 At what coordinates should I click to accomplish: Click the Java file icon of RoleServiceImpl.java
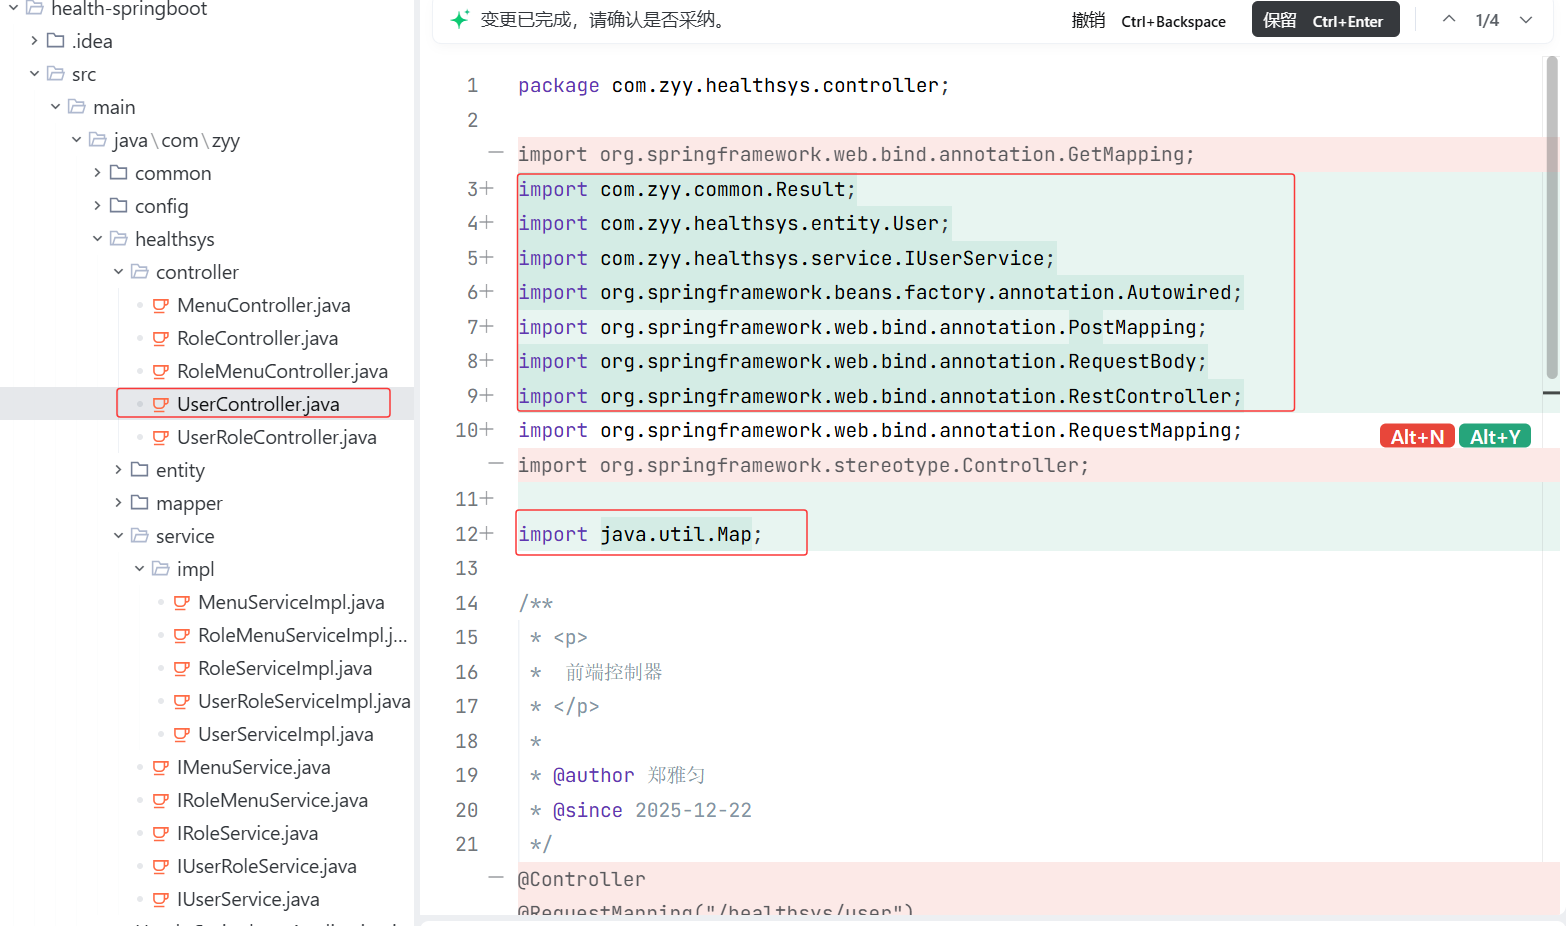(181, 668)
